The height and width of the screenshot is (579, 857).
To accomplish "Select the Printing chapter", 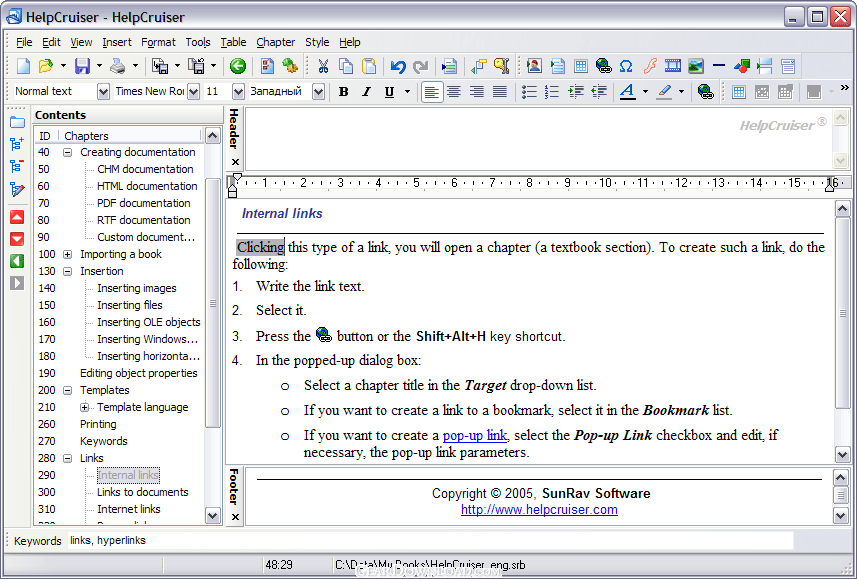I will 98,424.
